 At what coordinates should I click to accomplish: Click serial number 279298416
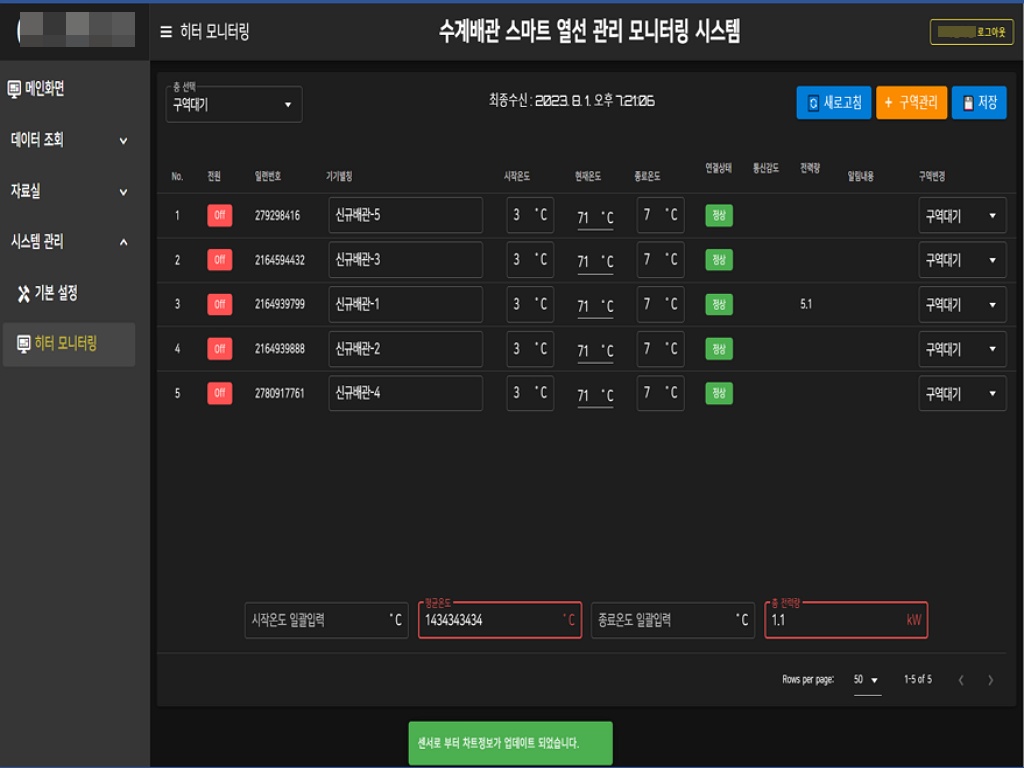click(x=277, y=216)
